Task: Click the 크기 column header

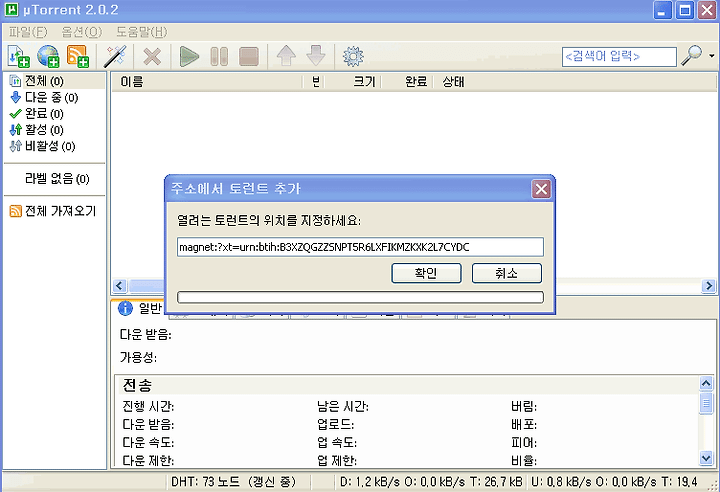Action: (354, 82)
